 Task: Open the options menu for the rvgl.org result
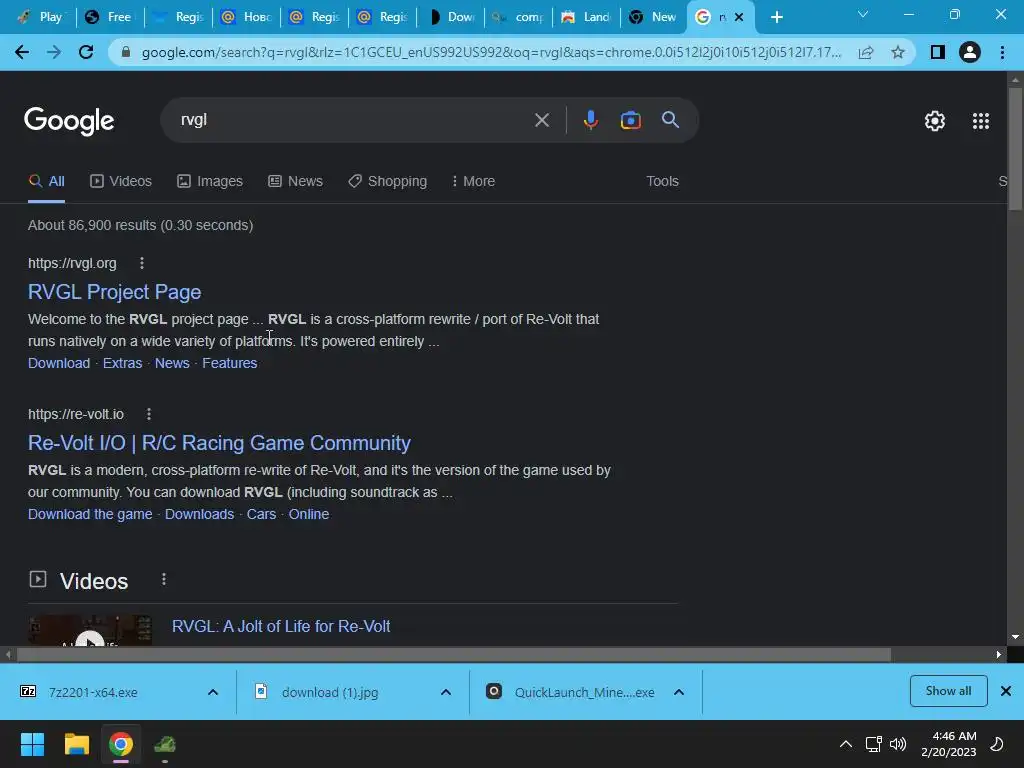[142, 263]
